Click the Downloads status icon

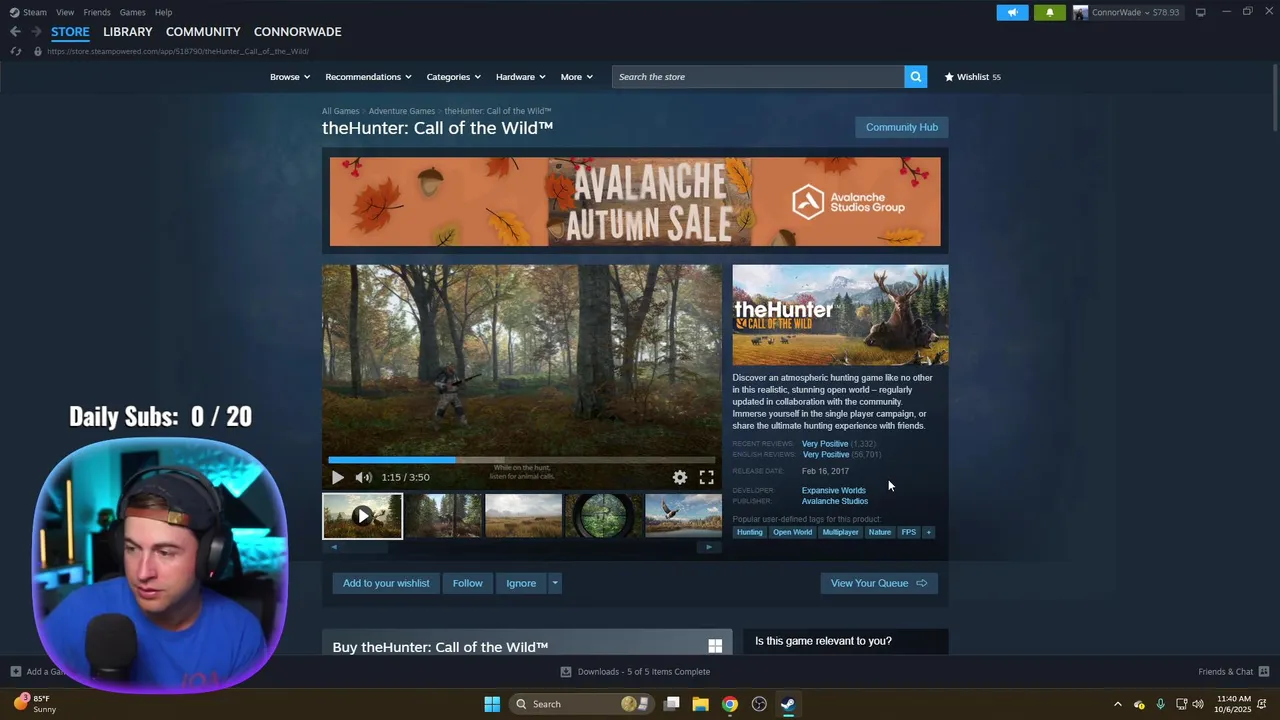click(566, 672)
